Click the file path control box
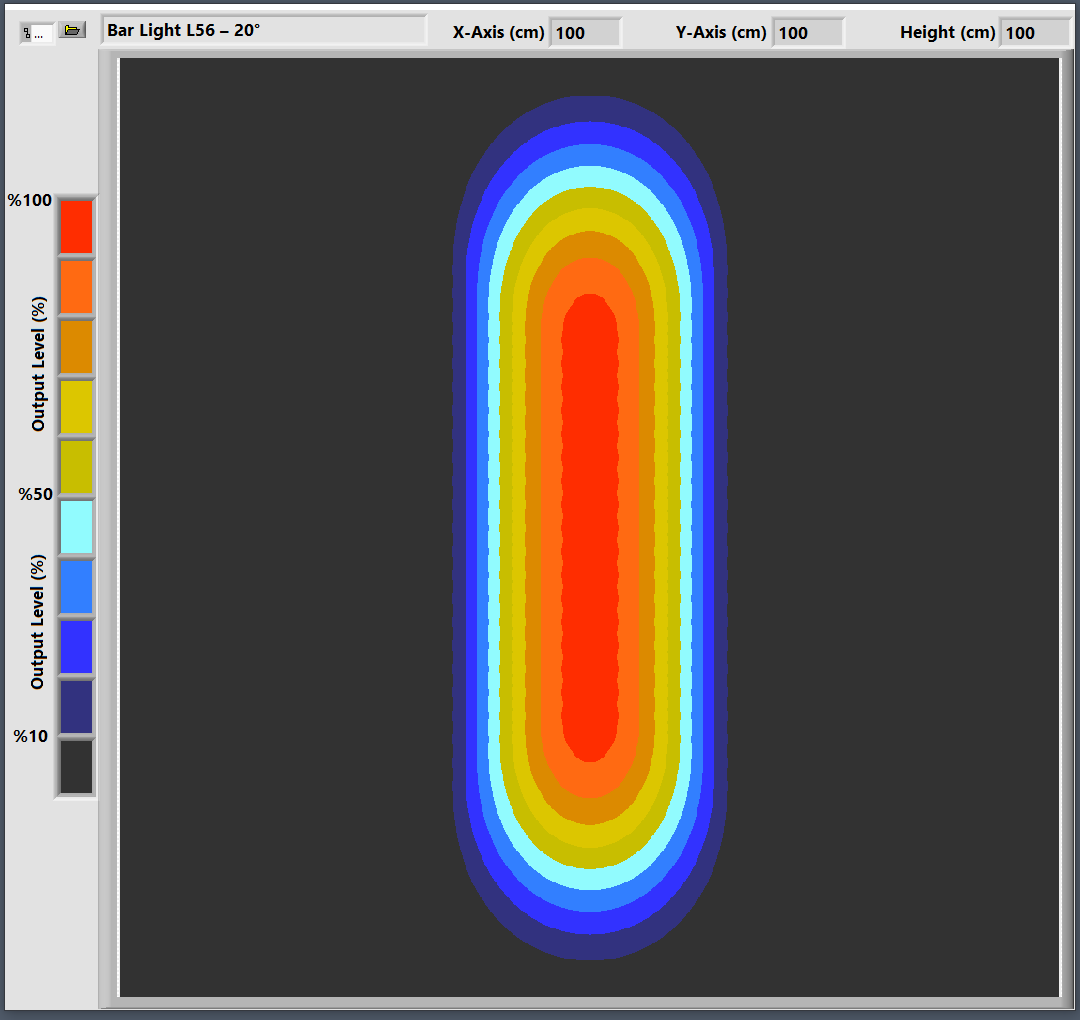 [37, 33]
